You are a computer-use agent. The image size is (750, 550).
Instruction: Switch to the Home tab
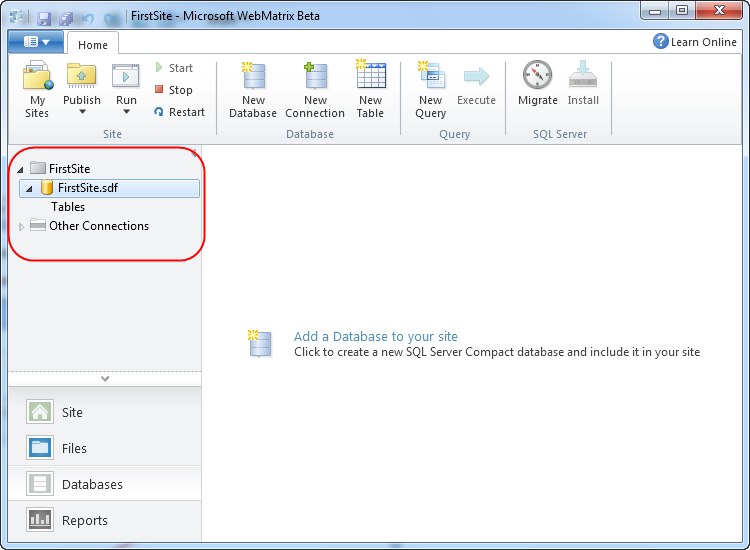93,44
